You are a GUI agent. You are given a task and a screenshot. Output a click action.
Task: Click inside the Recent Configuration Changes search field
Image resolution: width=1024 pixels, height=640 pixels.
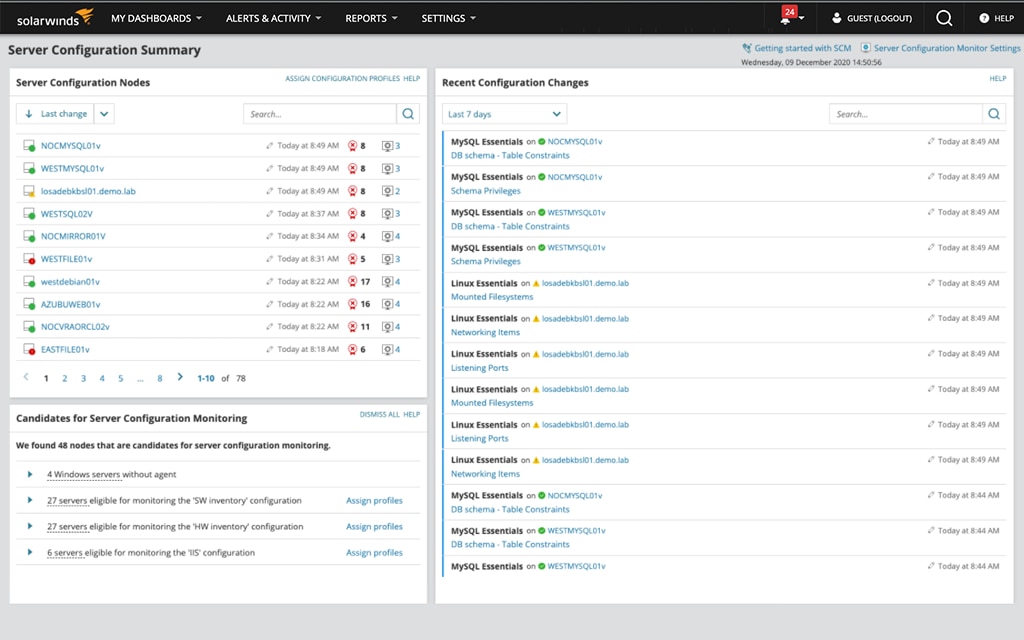coord(900,113)
